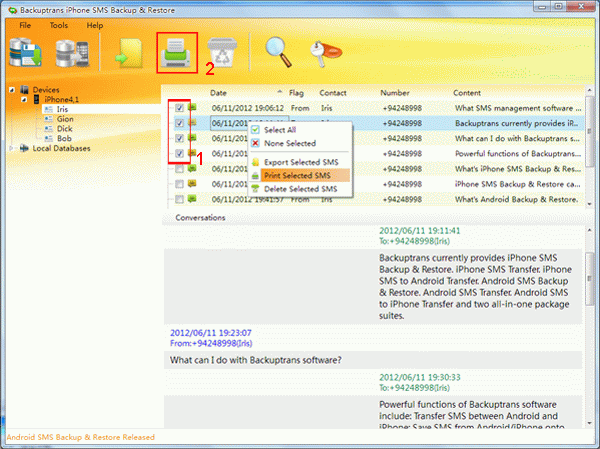The image size is (600, 449).
Task: Sort messages by the Flag column header
Action: tap(296, 93)
